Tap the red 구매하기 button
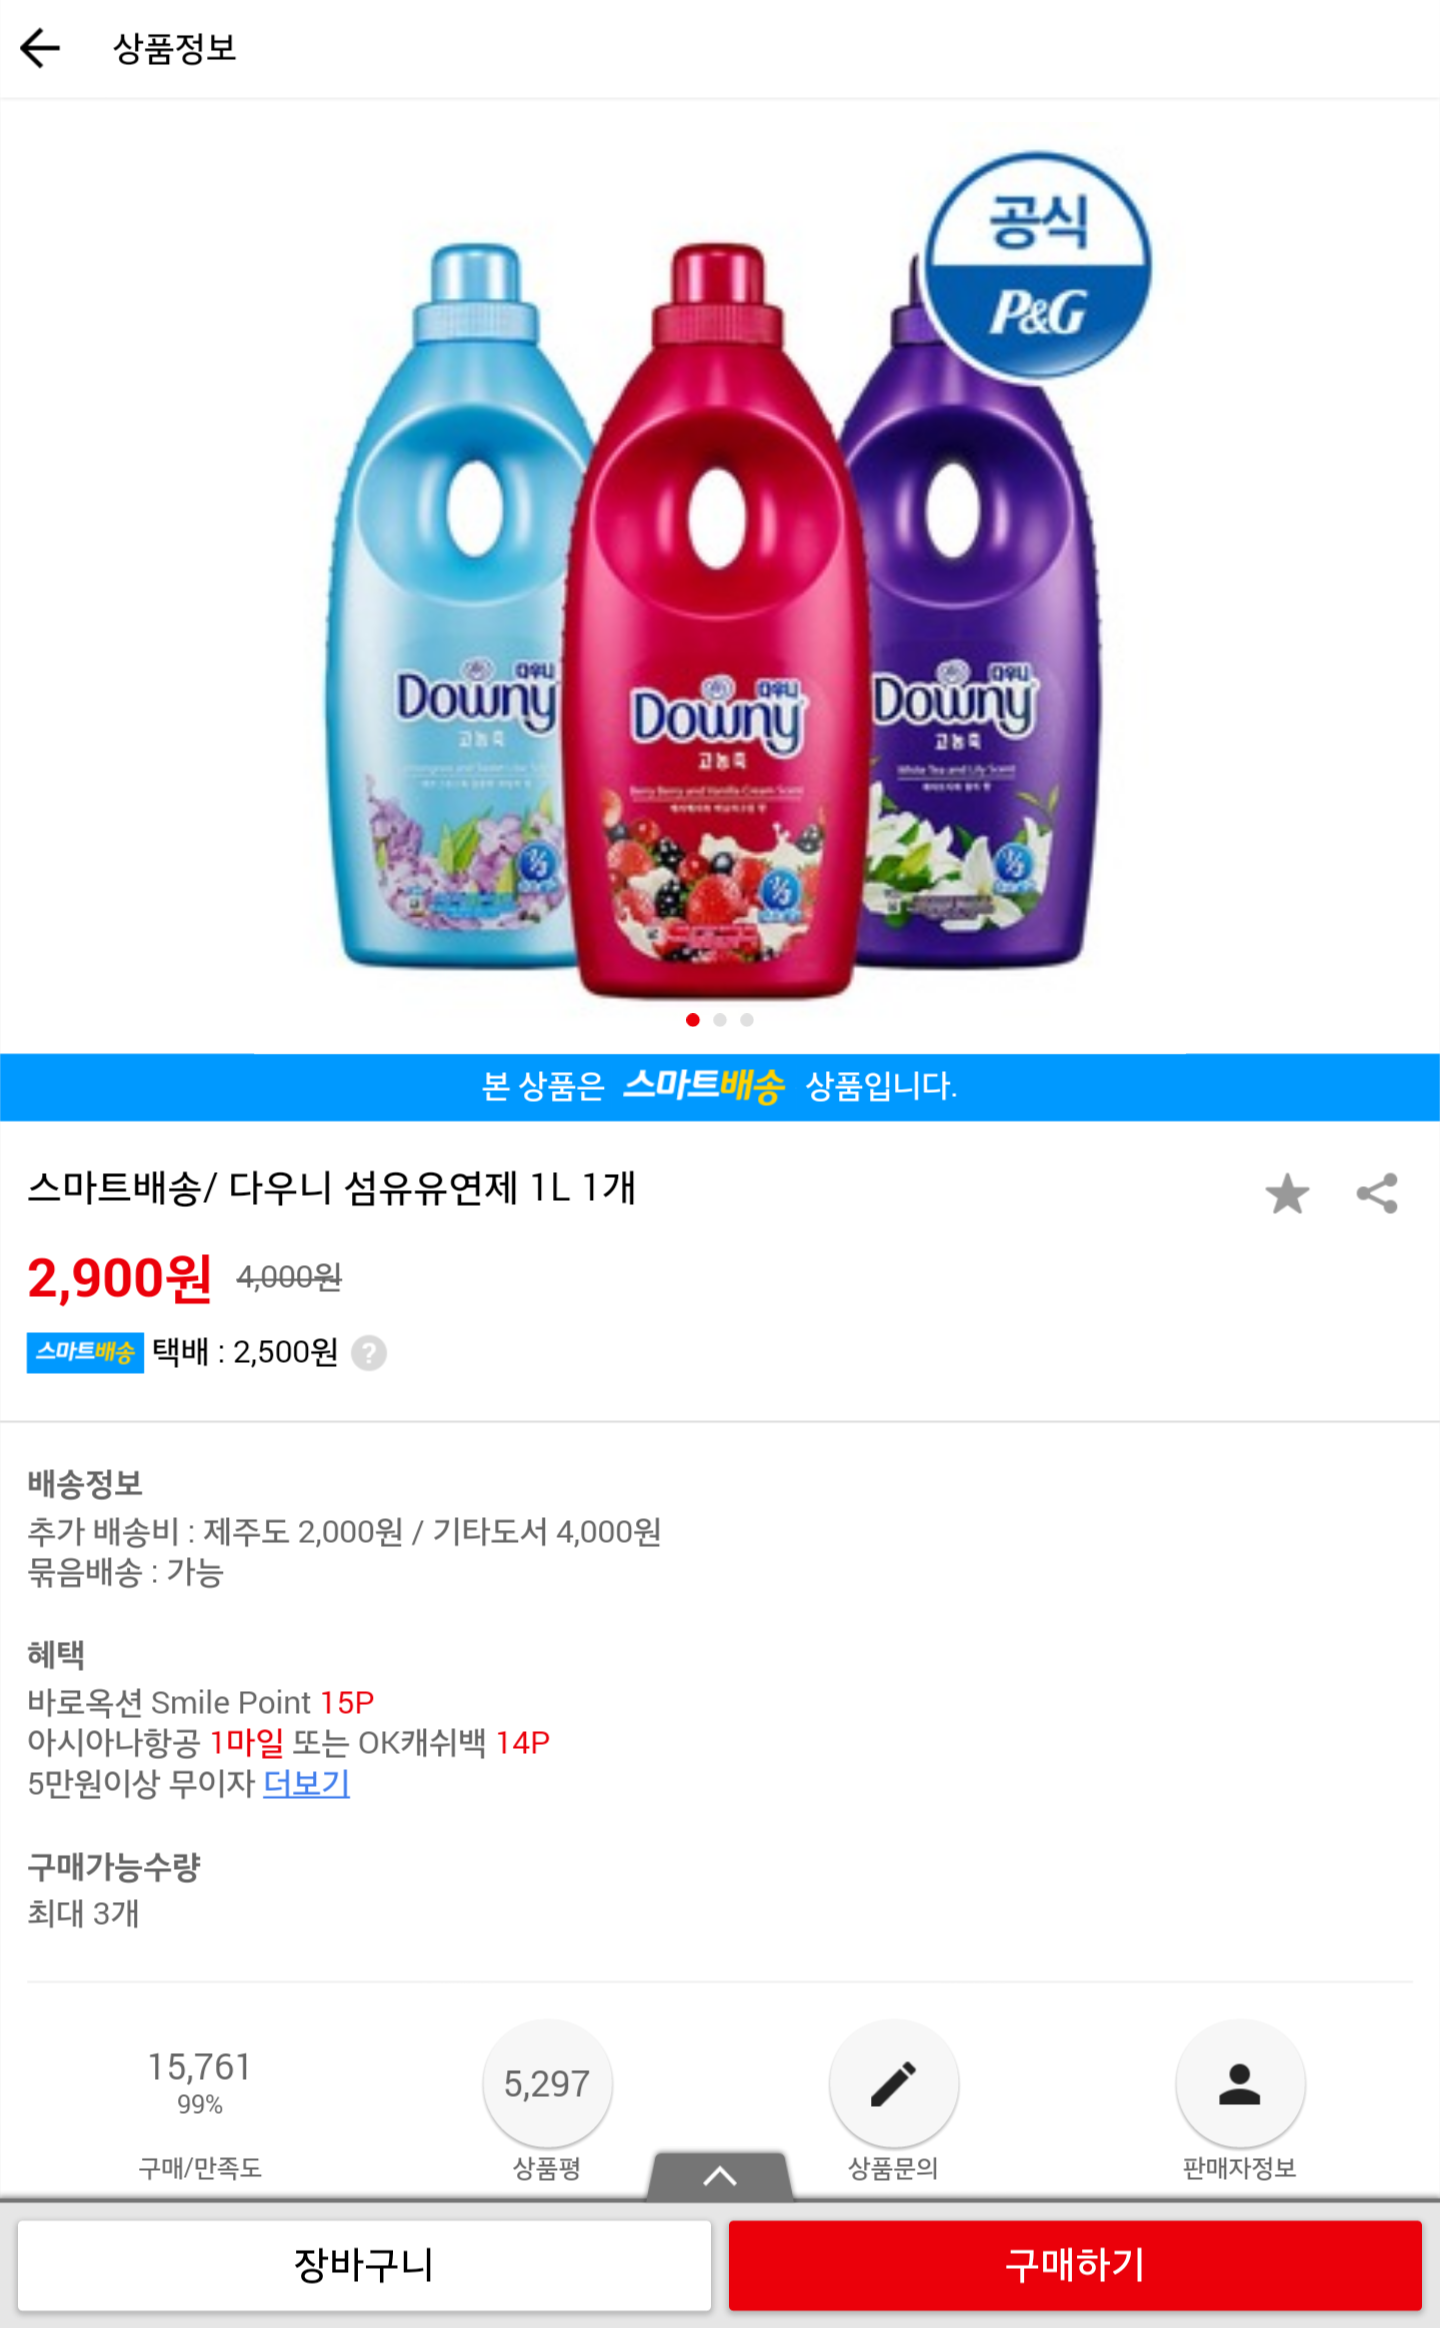Image resolution: width=1440 pixels, height=2328 pixels. pyautogui.click(x=1075, y=2265)
